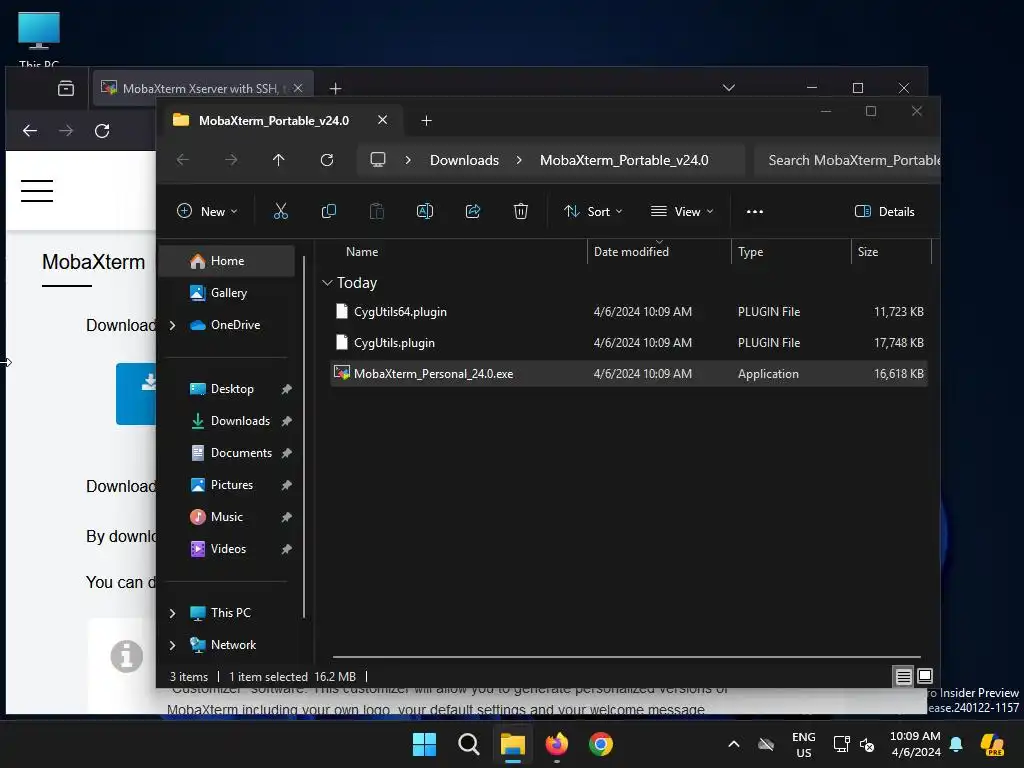Open the Sort dropdown menu
The image size is (1024, 768).
594,212
